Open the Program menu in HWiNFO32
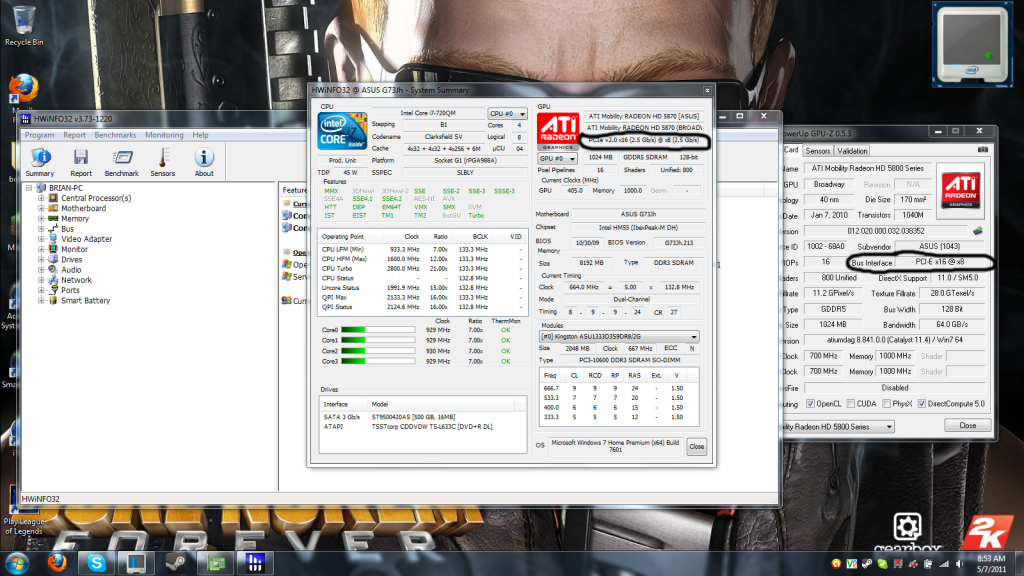Viewport: 1024px width, 576px height. [x=40, y=135]
